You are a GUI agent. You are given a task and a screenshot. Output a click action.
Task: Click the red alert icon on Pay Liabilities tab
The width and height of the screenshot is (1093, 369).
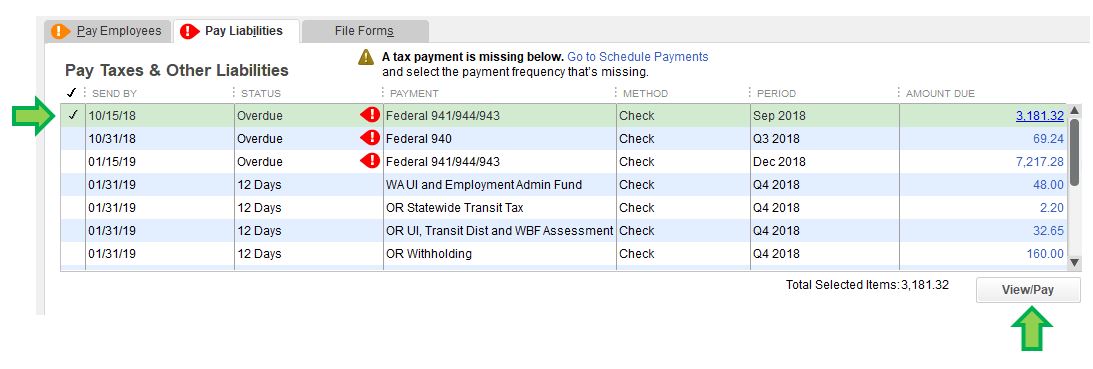pyautogui.click(x=189, y=31)
